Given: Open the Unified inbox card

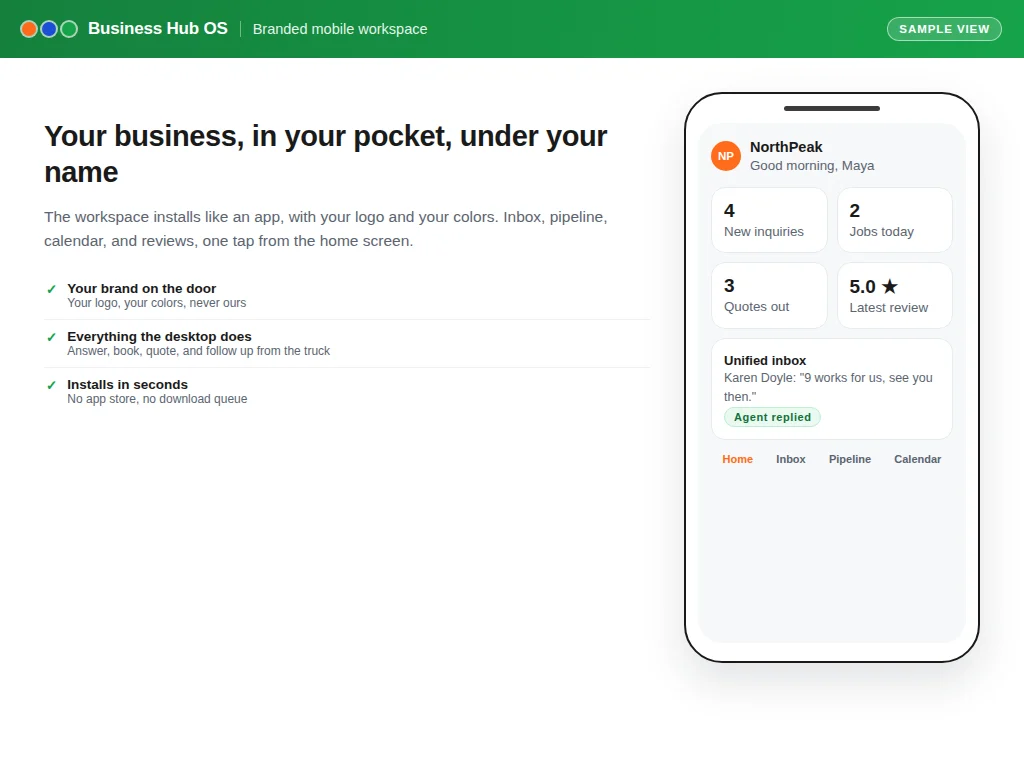Looking at the screenshot, I should [831, 389].
